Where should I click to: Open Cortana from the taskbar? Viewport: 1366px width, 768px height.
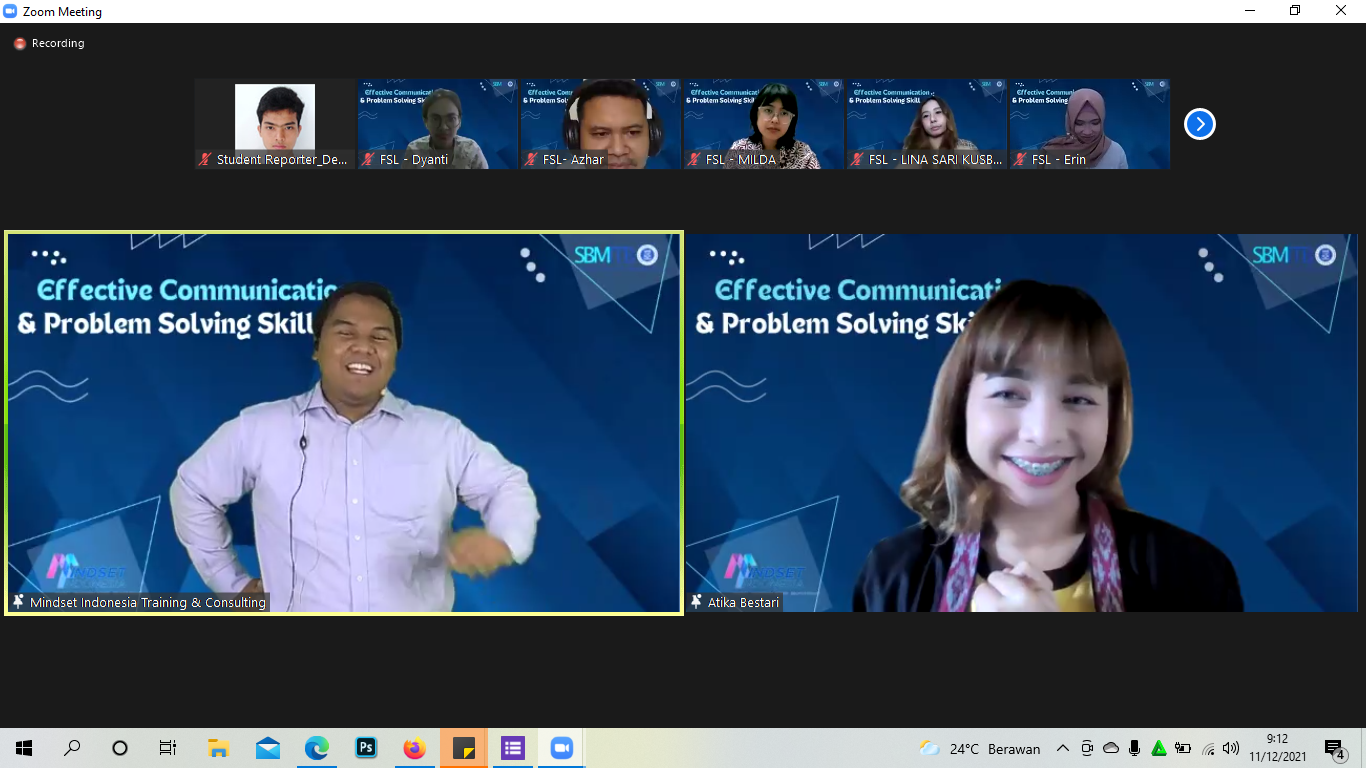click(120, 748)
